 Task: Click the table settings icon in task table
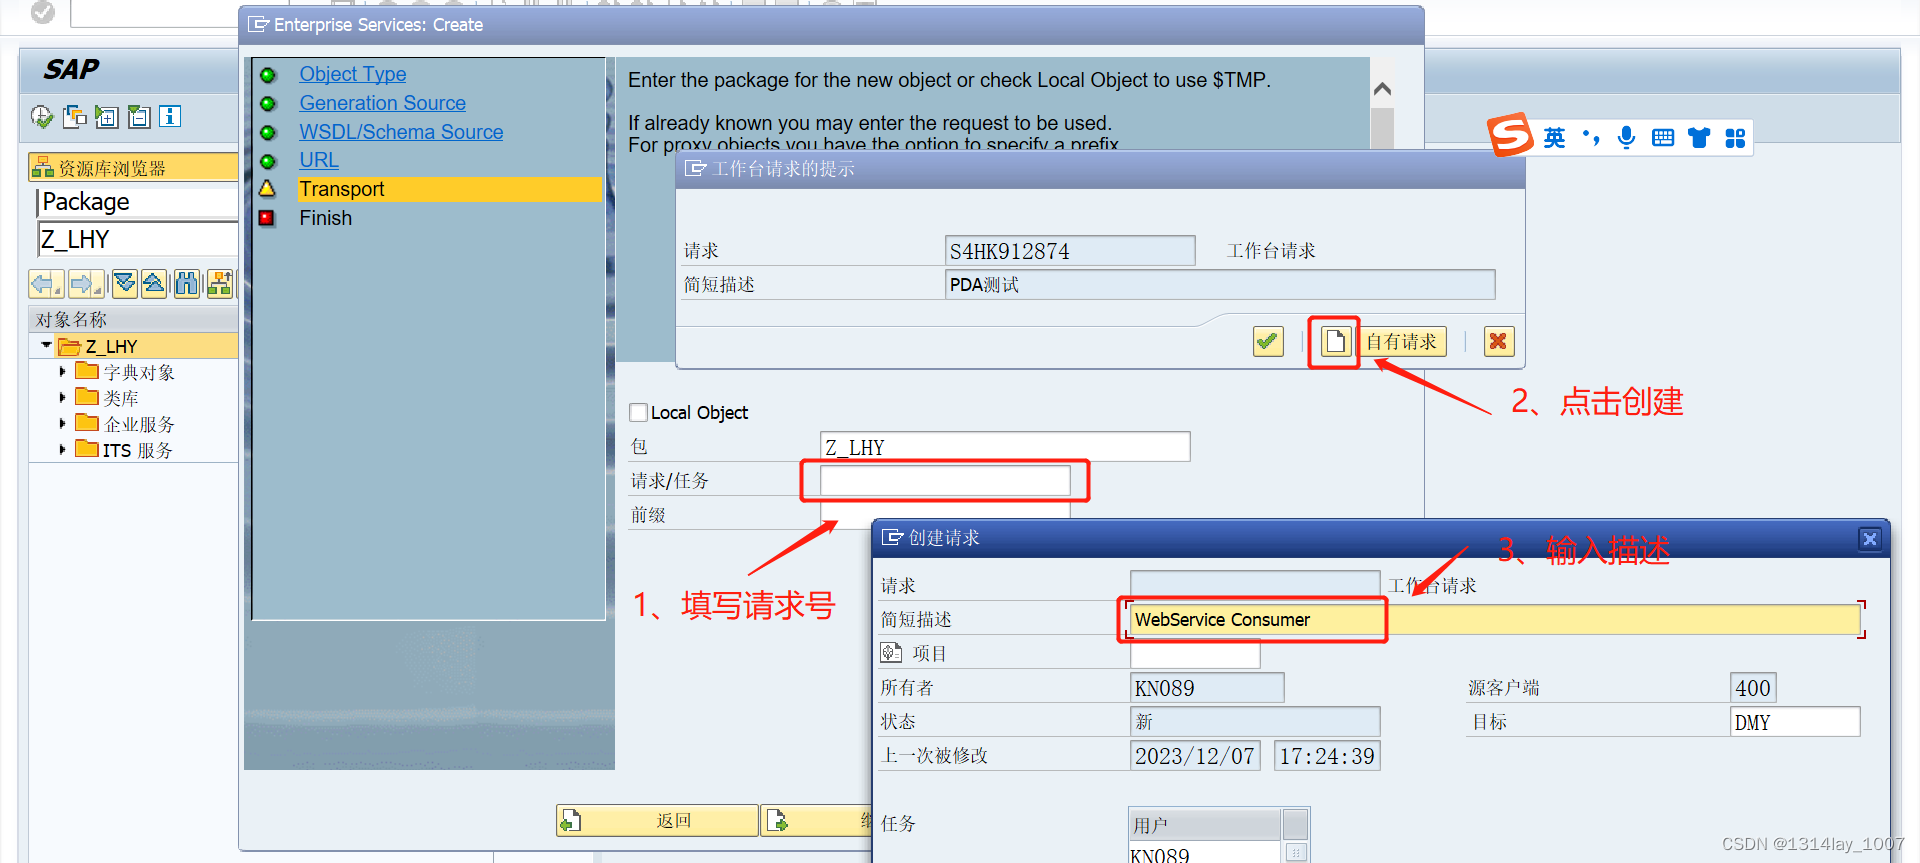pyautogui.click(x=1296, y=853)
